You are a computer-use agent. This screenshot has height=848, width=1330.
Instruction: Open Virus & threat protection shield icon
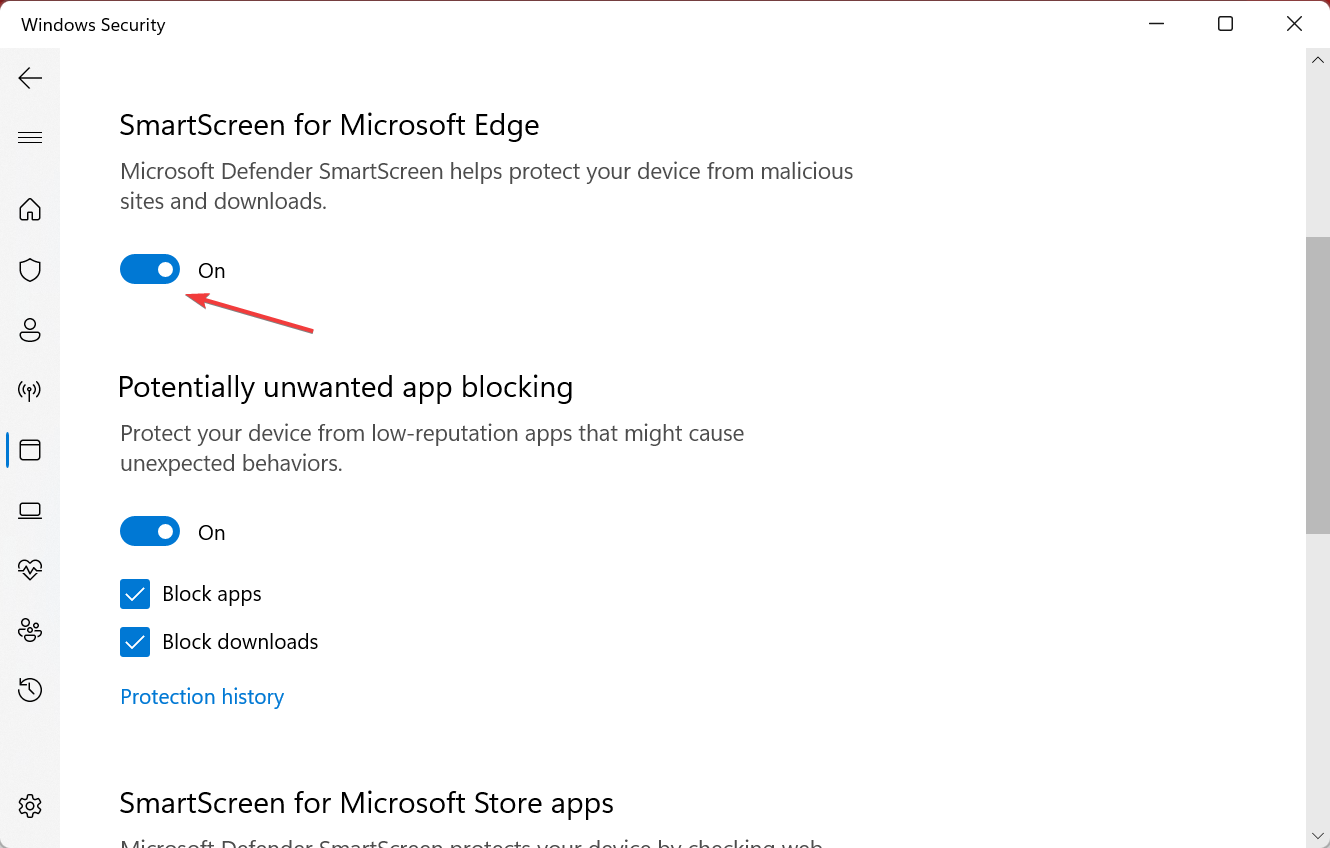click(30, 270)
